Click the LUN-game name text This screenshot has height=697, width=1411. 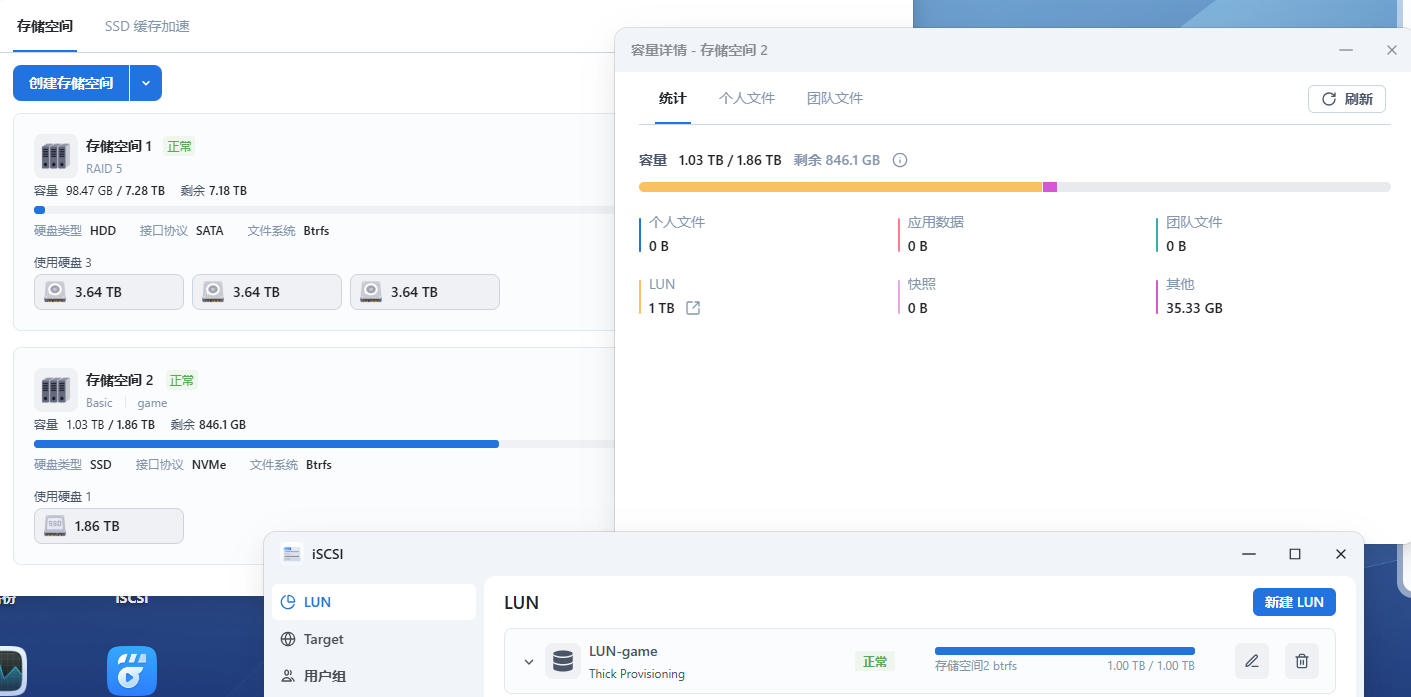pyautogui.click(x=623, y=651)
